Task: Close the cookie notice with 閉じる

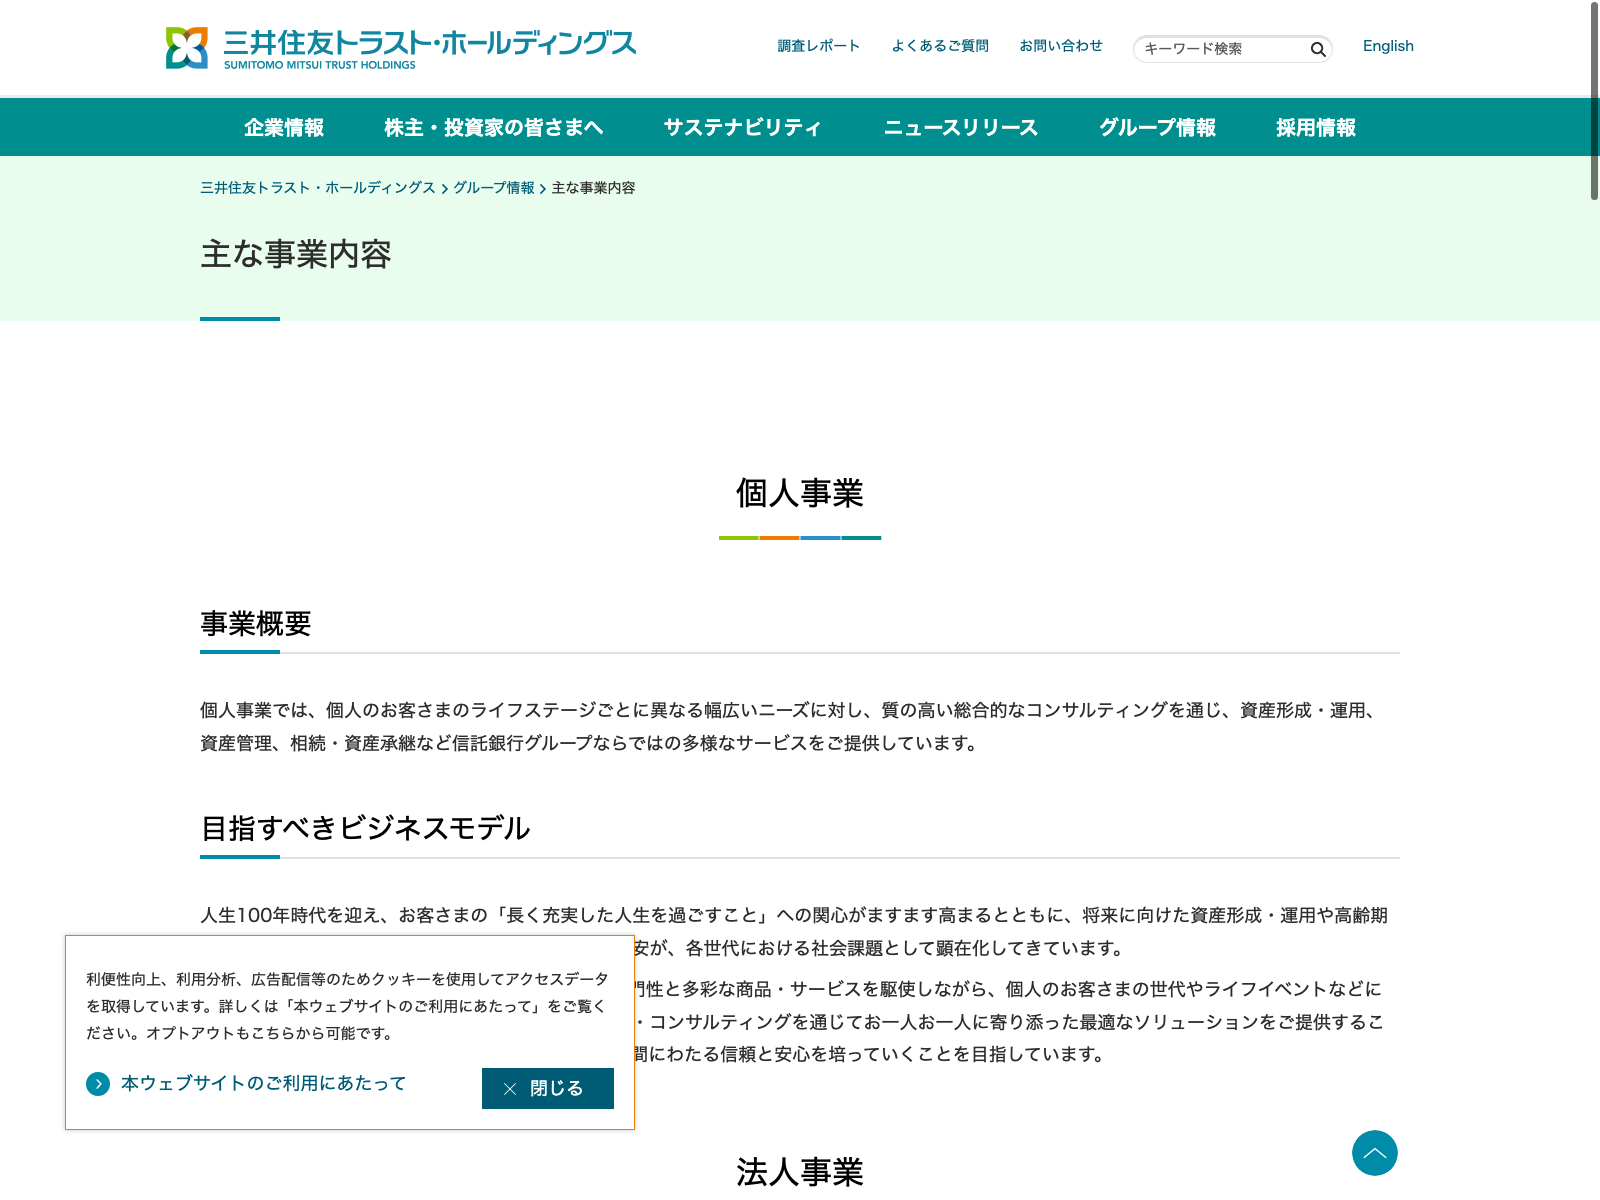Action: [547, 1088]
